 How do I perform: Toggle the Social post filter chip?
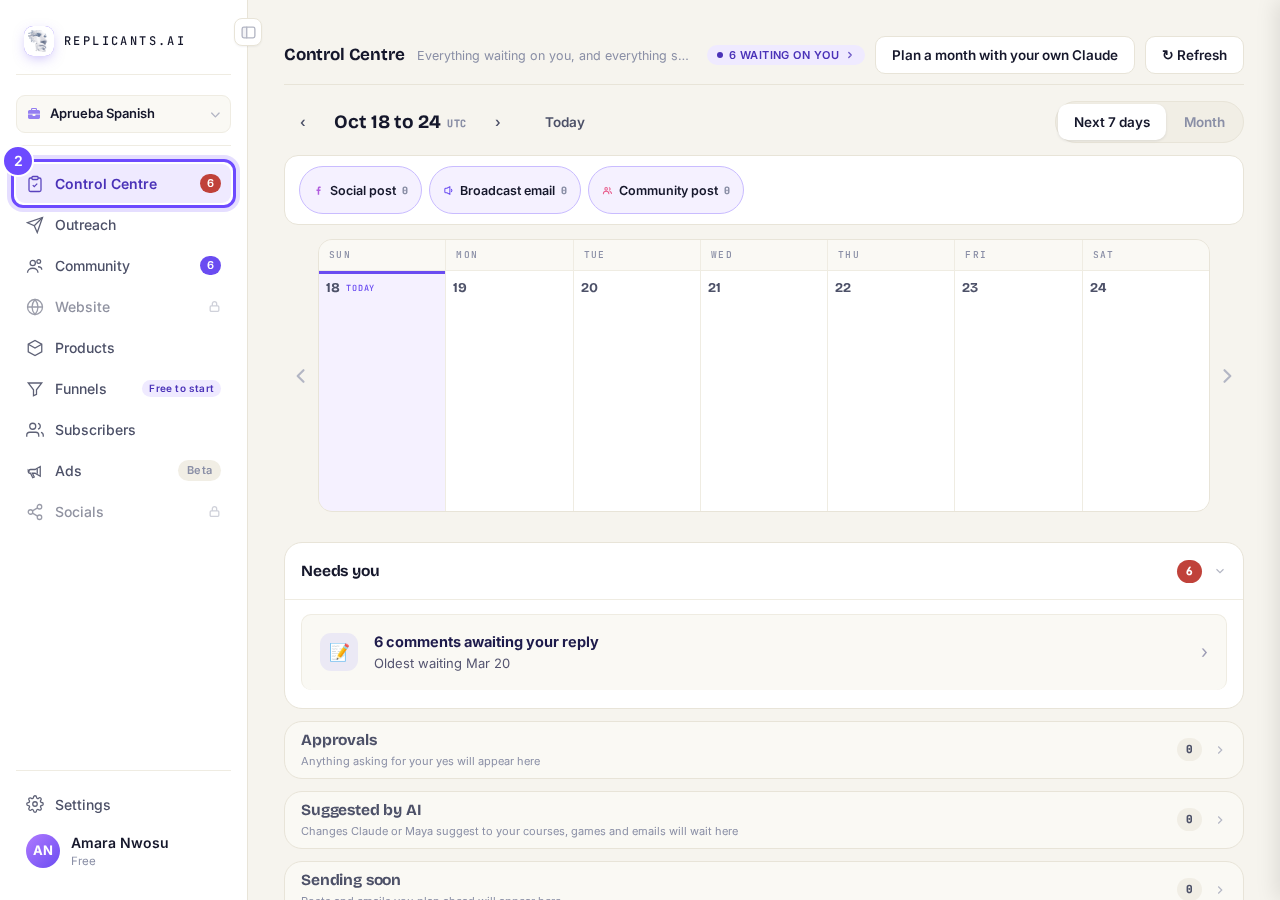tap(360, 190)
